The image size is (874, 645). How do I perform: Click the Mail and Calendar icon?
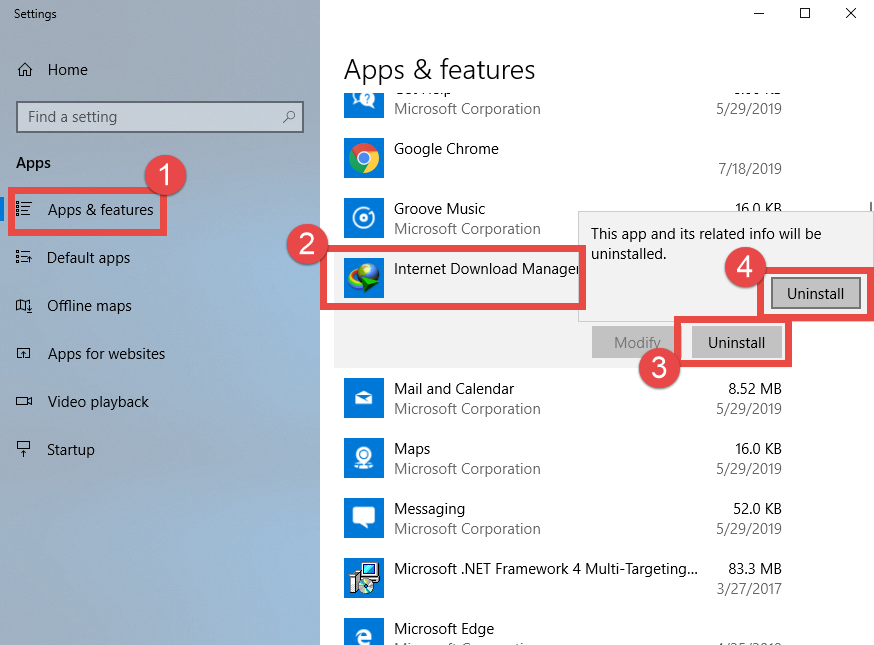(x=363, y=398)
